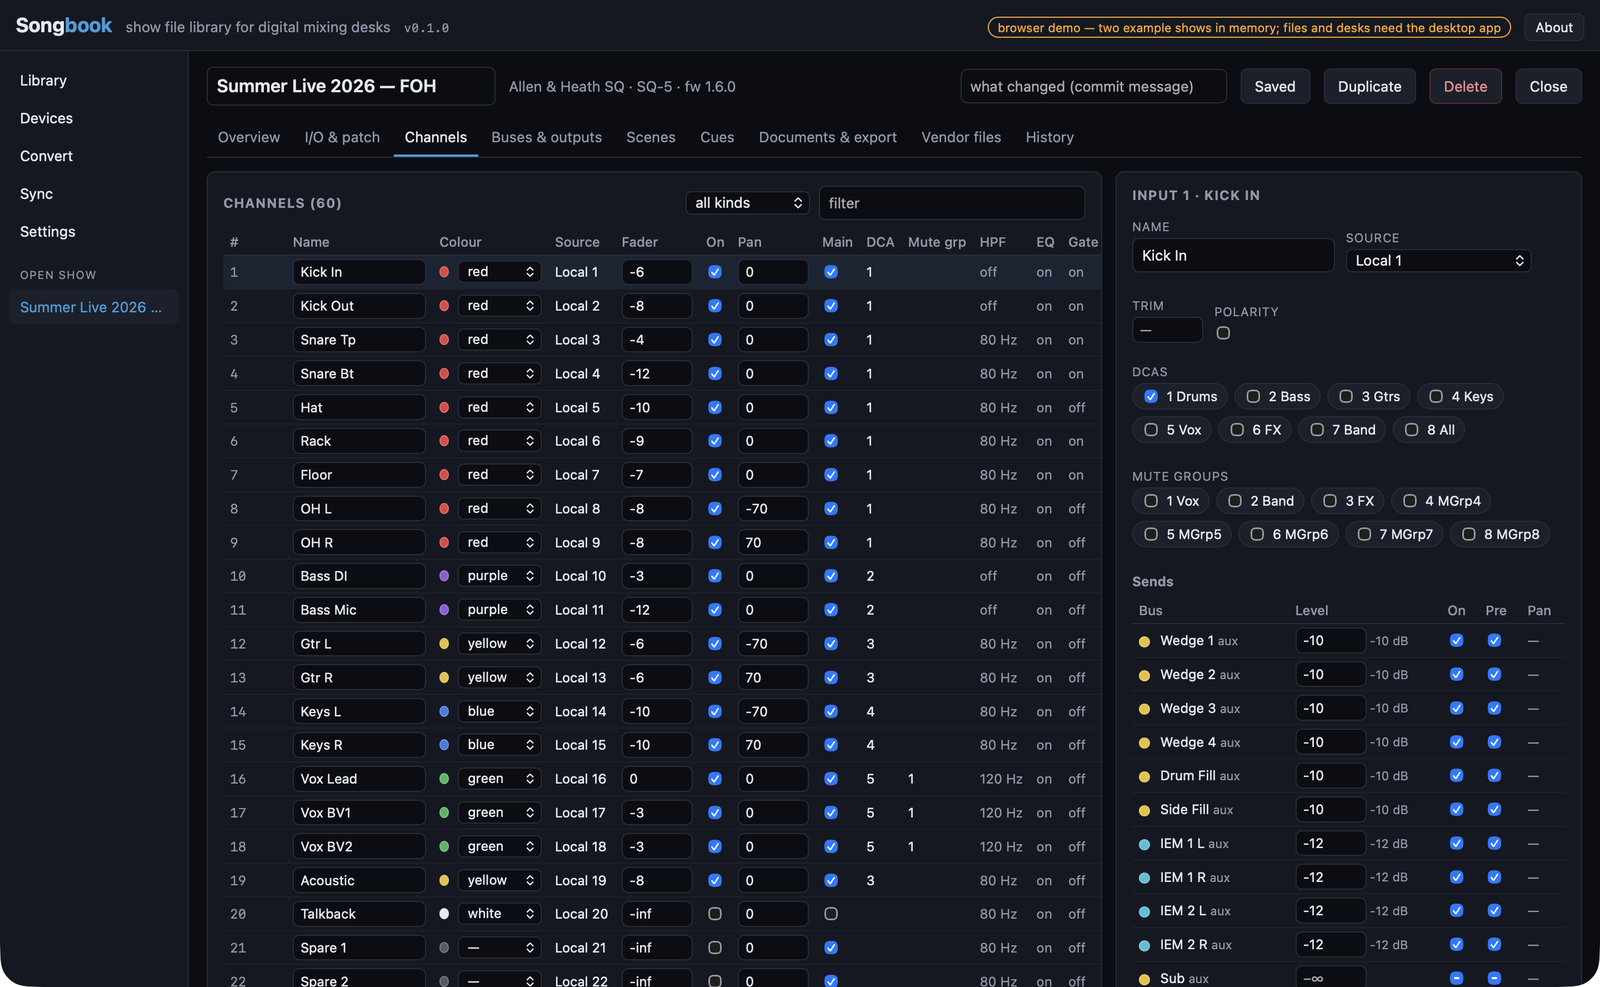Click the red colour dot in the Kick In row
1600x987 pixels.
(x=444, y=272)
